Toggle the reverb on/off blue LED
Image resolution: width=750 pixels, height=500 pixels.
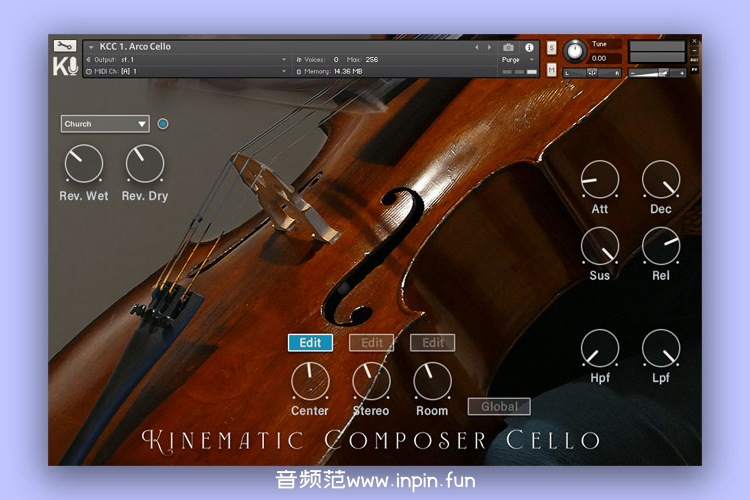point(163,124)
